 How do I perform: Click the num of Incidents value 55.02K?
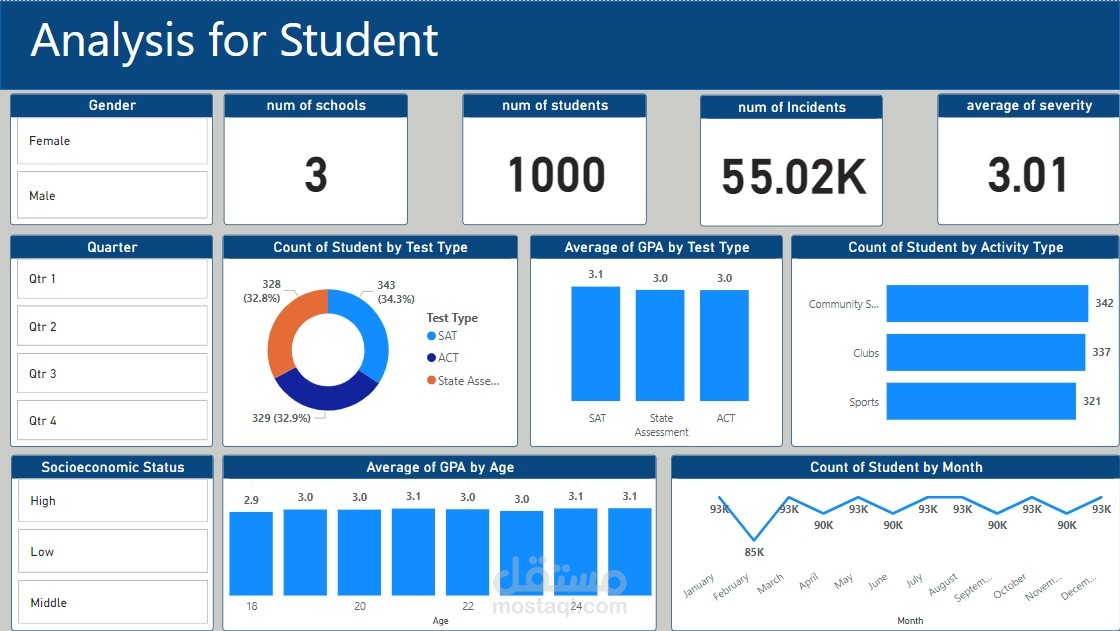click(794, 177)
